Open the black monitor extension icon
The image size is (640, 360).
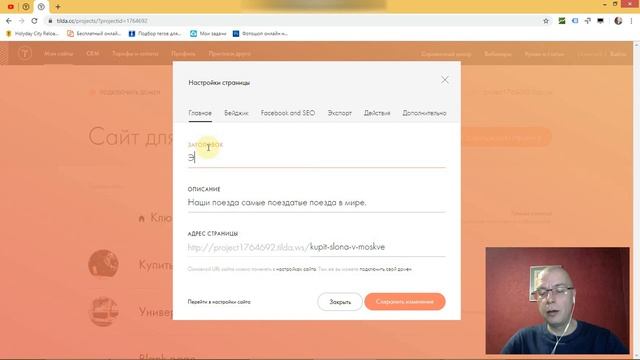(x=600, y=21)
